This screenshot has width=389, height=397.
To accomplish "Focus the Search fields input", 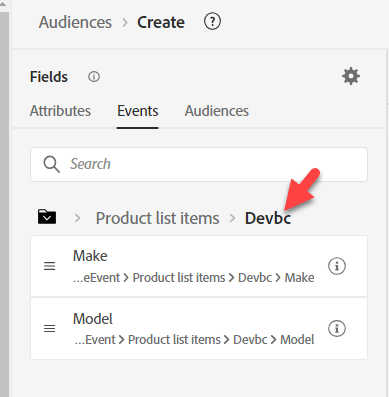I will coord(199,164).
